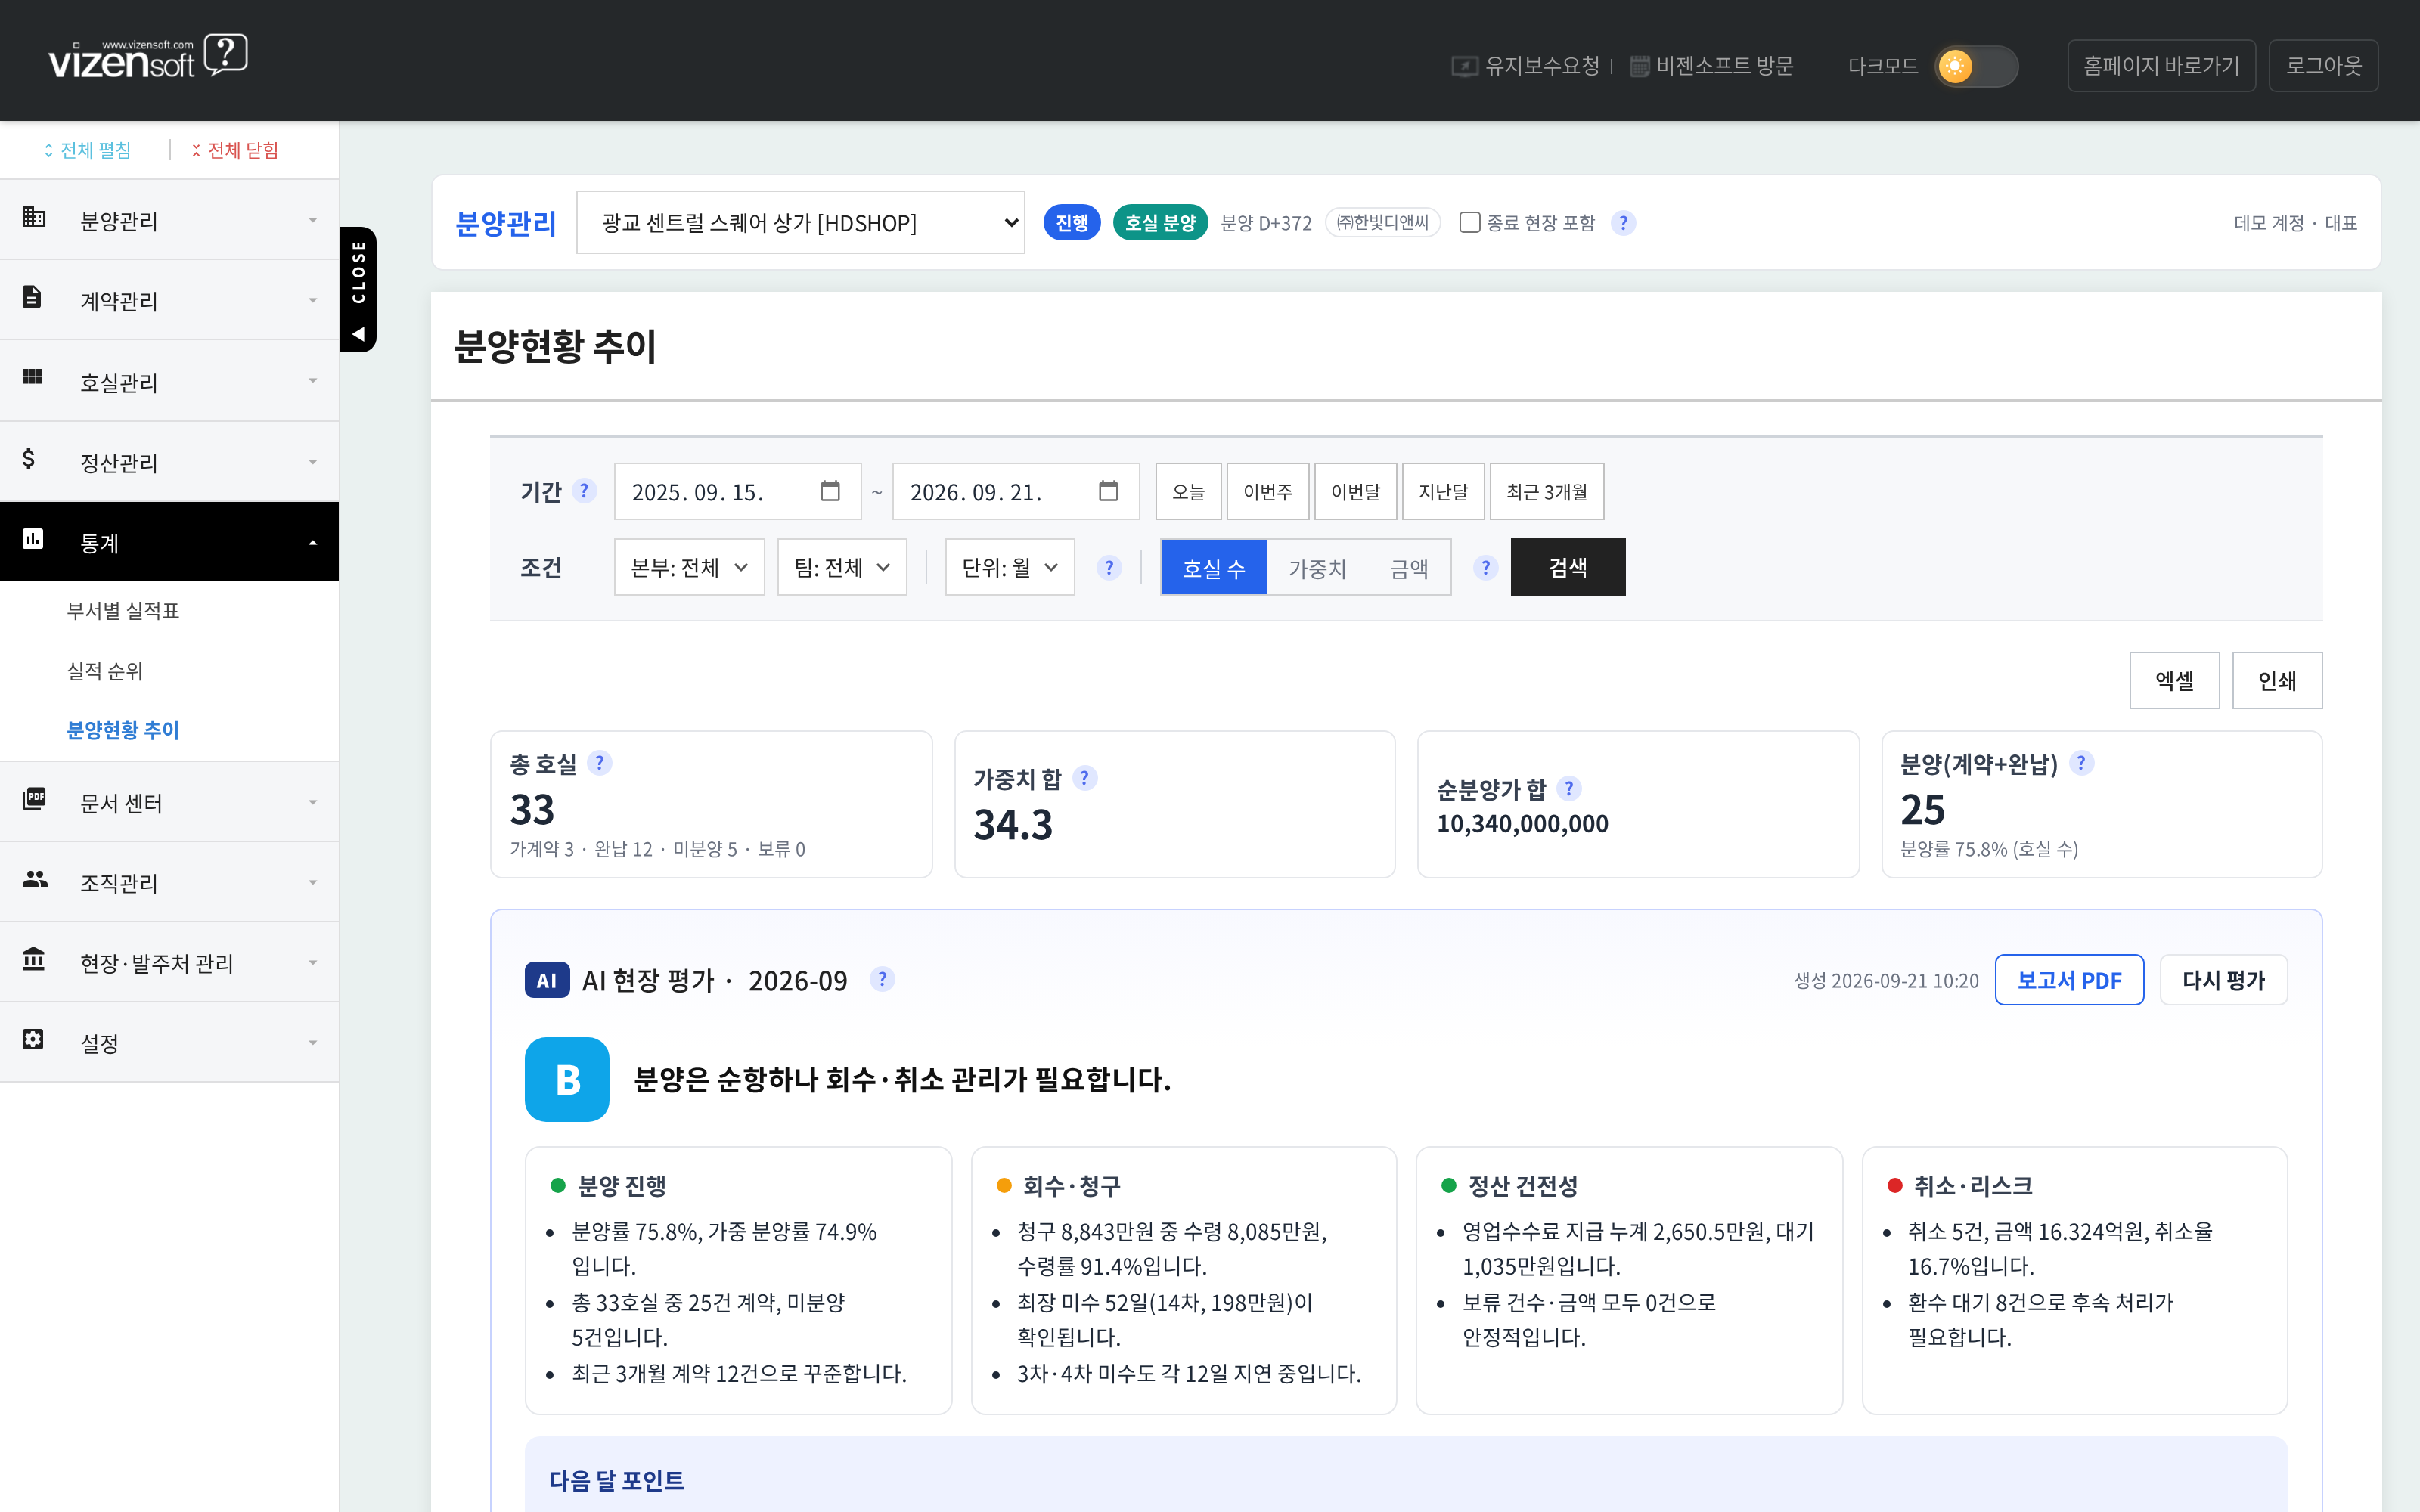Click the 분양관리 building sidebar icon
The width and height of the screenshot is (2420, 1512).
coord(34,217)
